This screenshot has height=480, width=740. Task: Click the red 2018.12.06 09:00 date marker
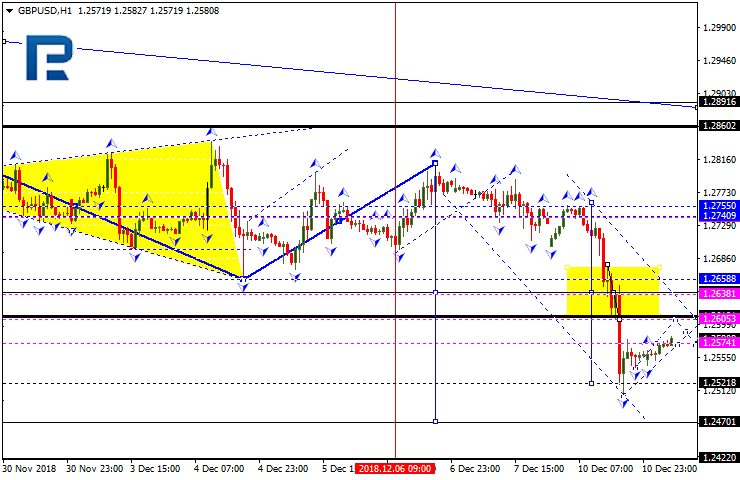tap(396, 469)
